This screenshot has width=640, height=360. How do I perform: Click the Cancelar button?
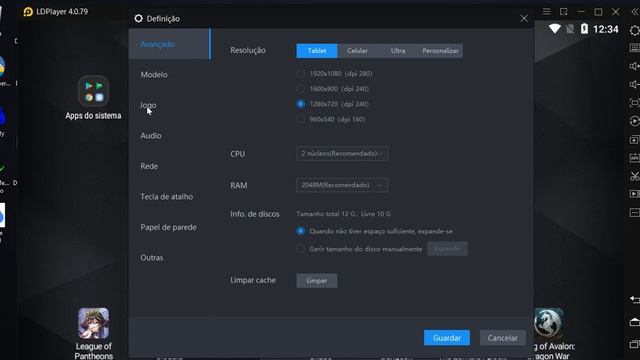click(502, 338)
